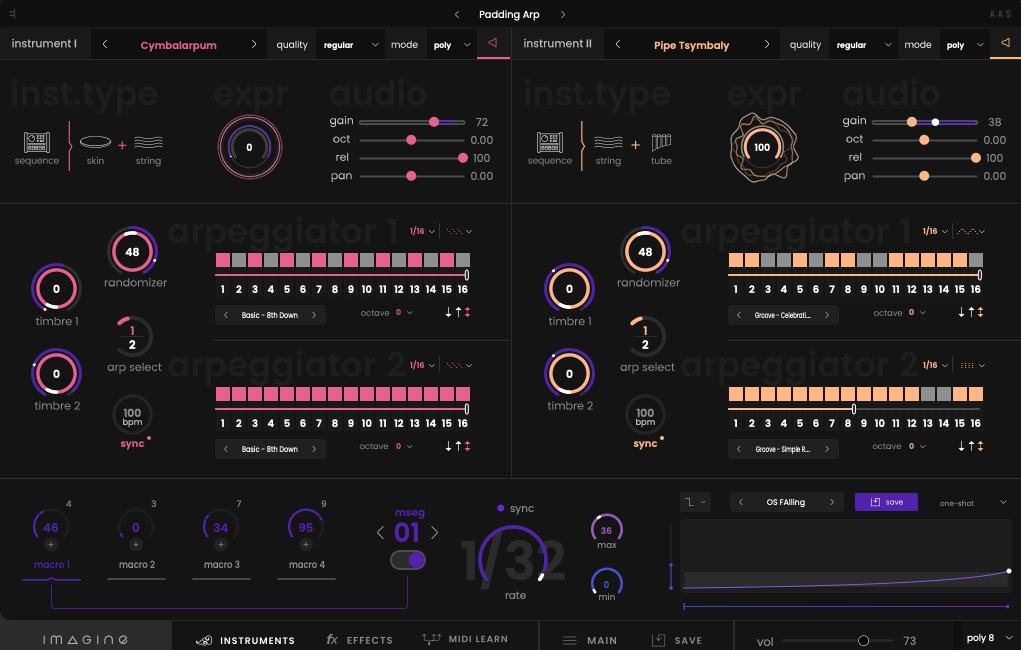Click the tube icon for instrument II
The height and width of the screenshot is (650, 1021).
click(661, 140)
